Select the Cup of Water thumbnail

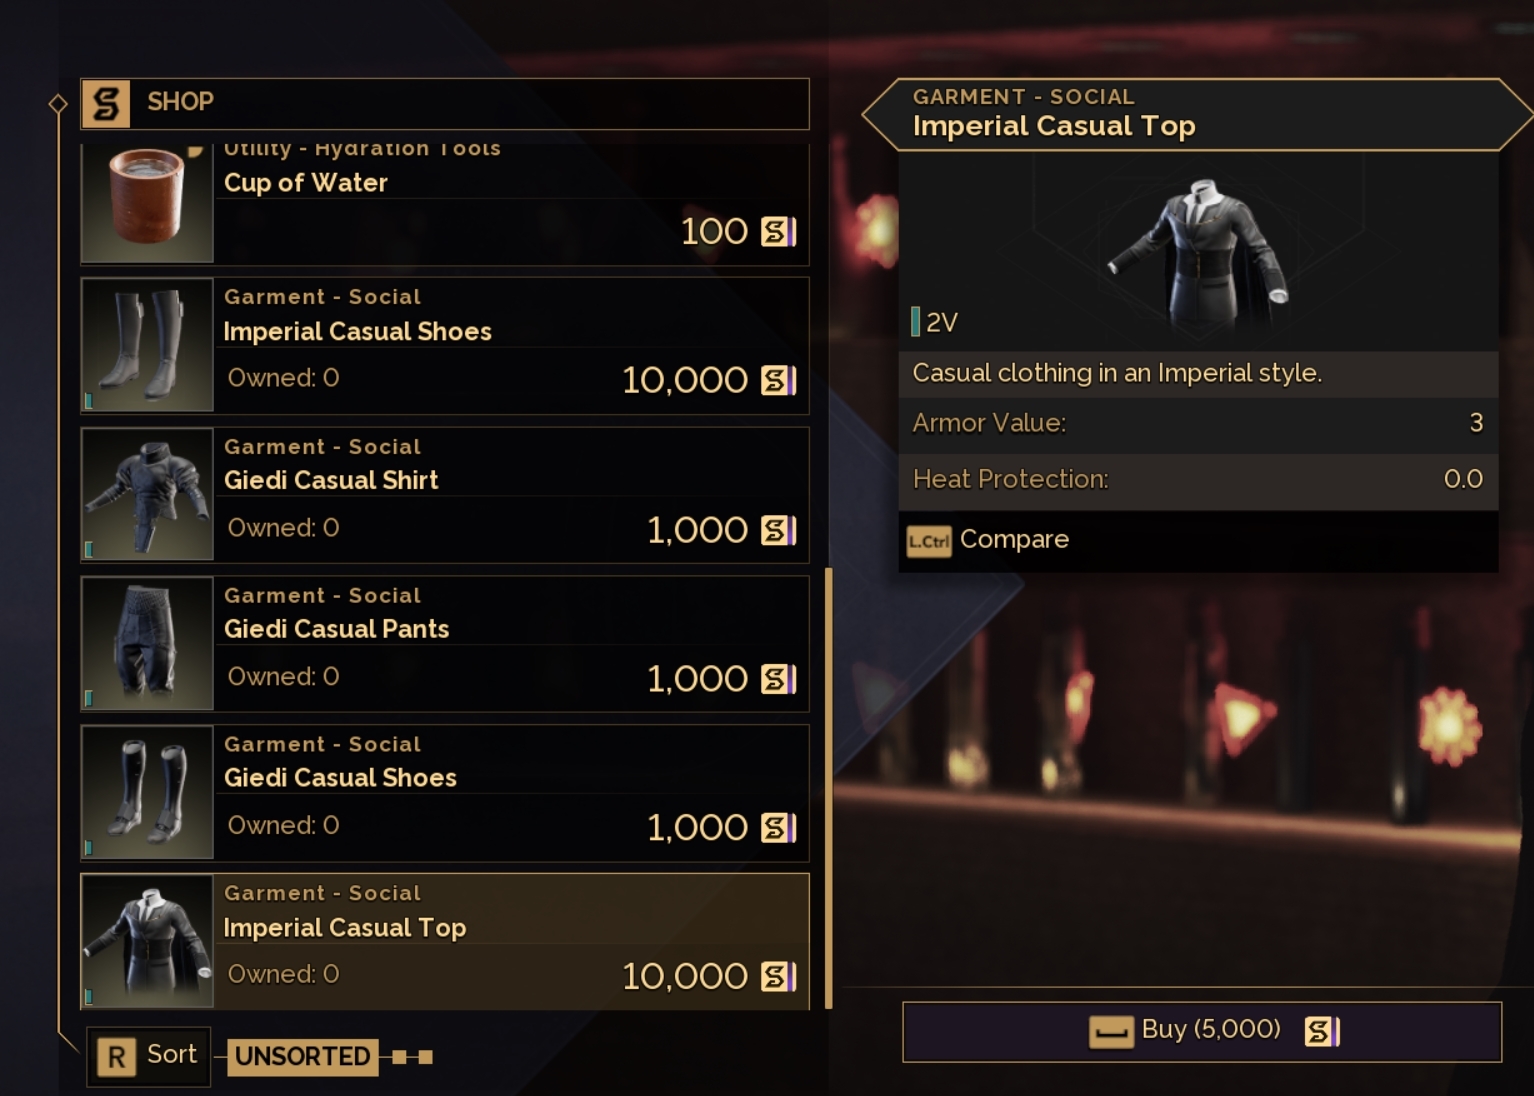147,203
